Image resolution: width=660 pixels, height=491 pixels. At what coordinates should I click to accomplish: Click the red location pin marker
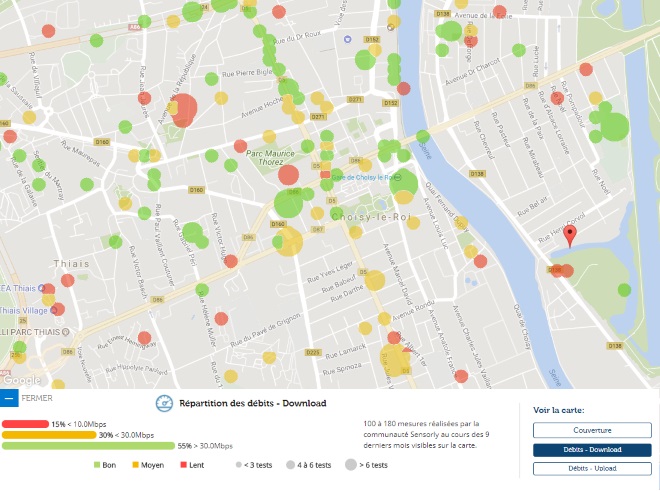(570, 236)
